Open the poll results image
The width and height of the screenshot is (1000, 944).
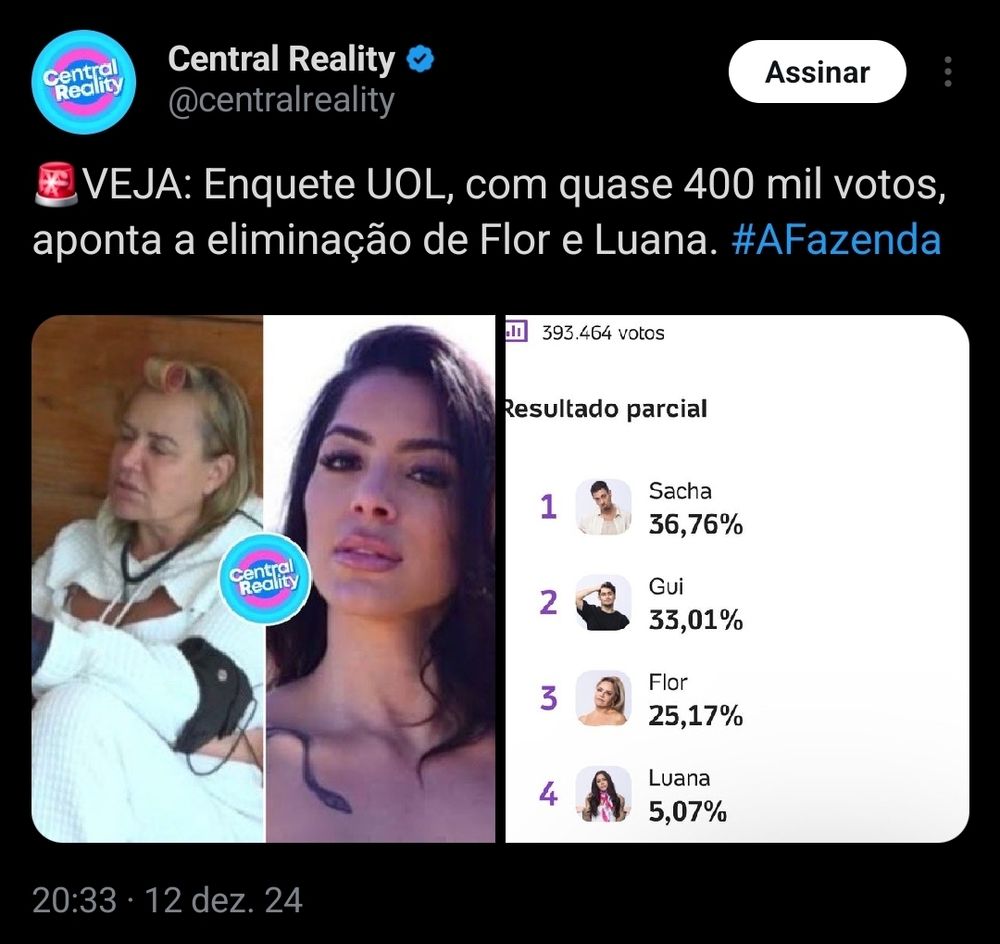coord(737,579)
